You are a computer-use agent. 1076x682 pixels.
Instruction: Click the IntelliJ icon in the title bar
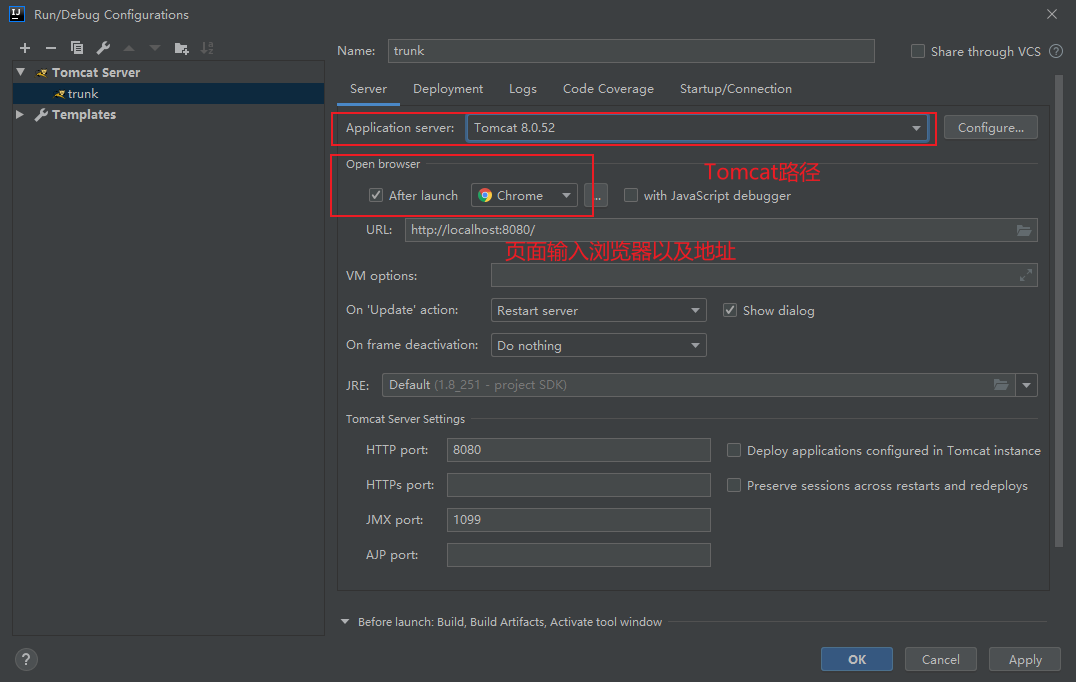[x=17, y=14]
